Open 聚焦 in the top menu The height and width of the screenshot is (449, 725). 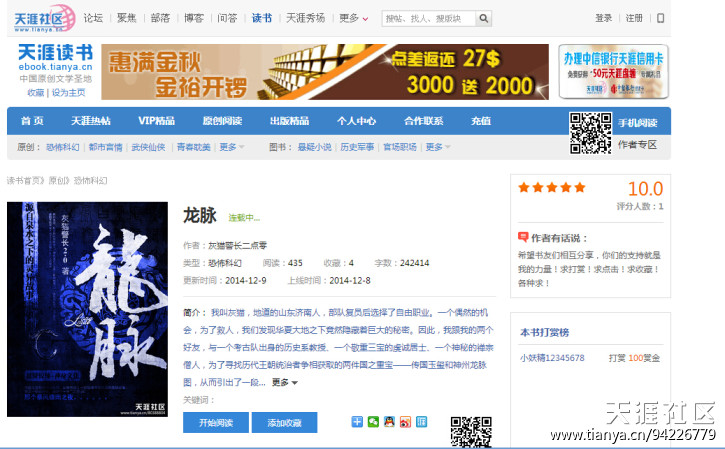(127, 18)
